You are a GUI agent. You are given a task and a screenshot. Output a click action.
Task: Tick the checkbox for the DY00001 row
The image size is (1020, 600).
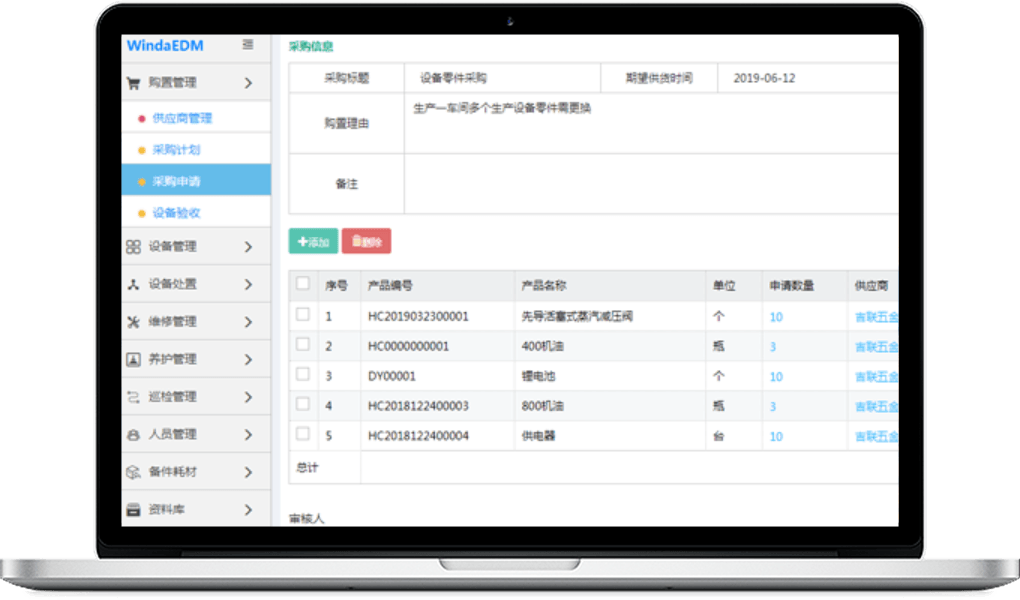coord(303,375)
